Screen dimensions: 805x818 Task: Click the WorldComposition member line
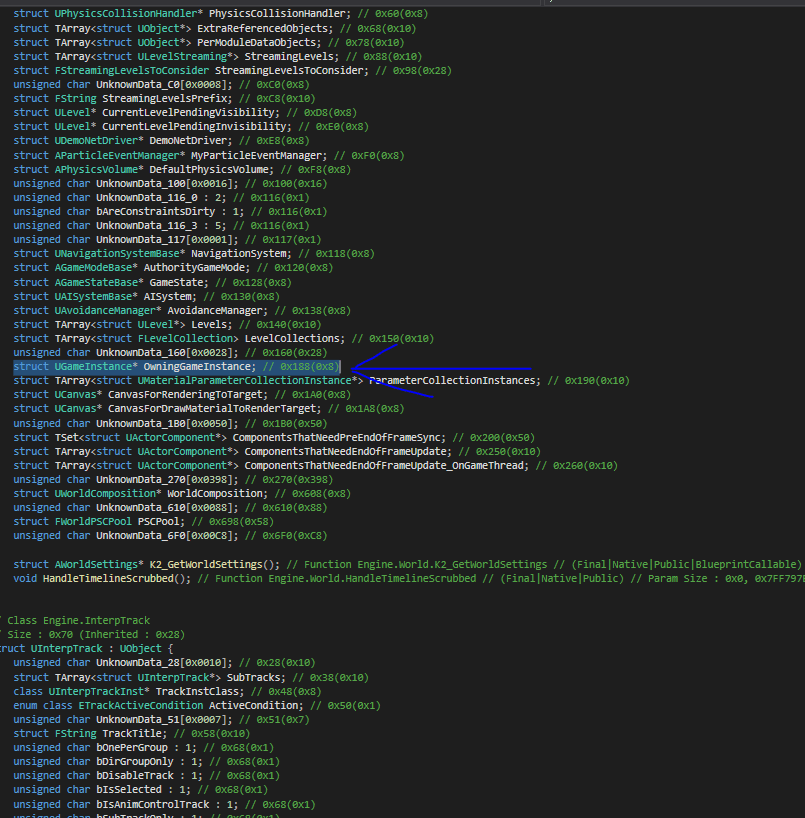(x=182, y=494)
